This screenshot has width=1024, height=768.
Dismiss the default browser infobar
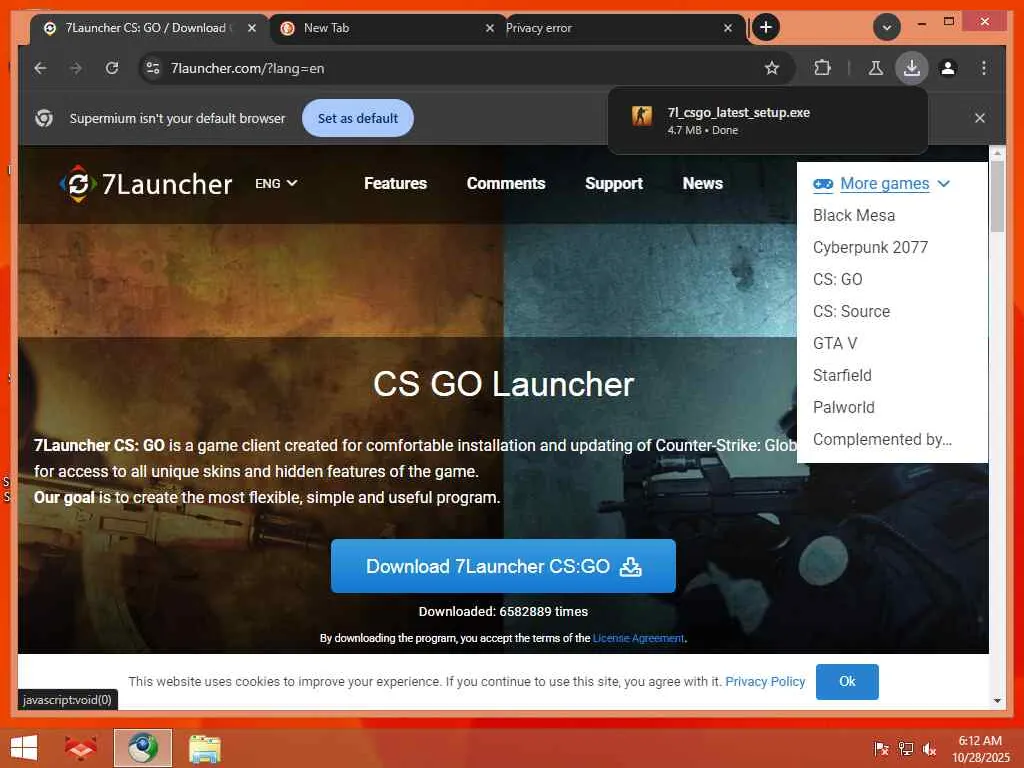coord(980,118)
